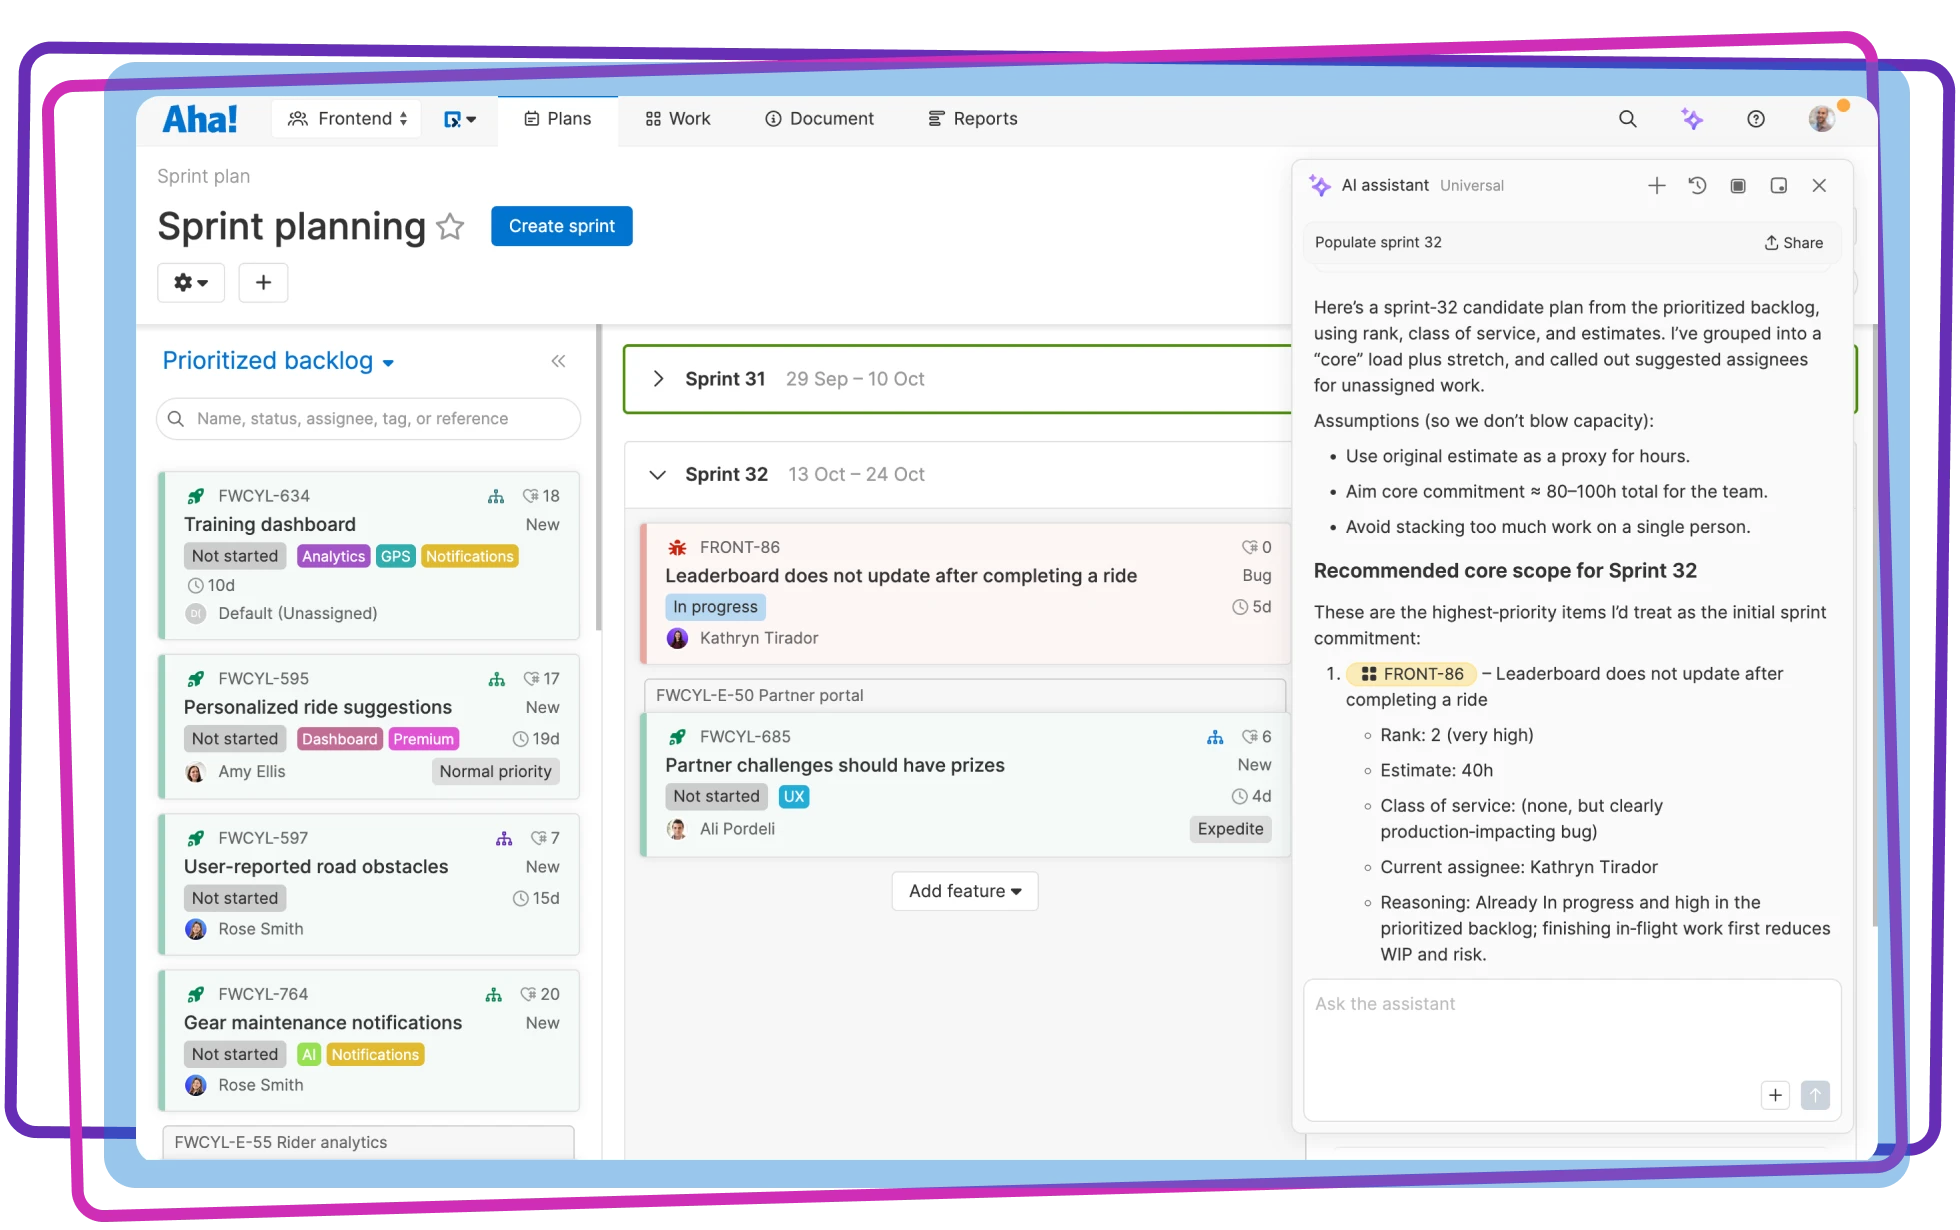Viewport: 1960px width, 1230px height.
Task: Open the gear settings dropdown button
Action: [191, 283]
